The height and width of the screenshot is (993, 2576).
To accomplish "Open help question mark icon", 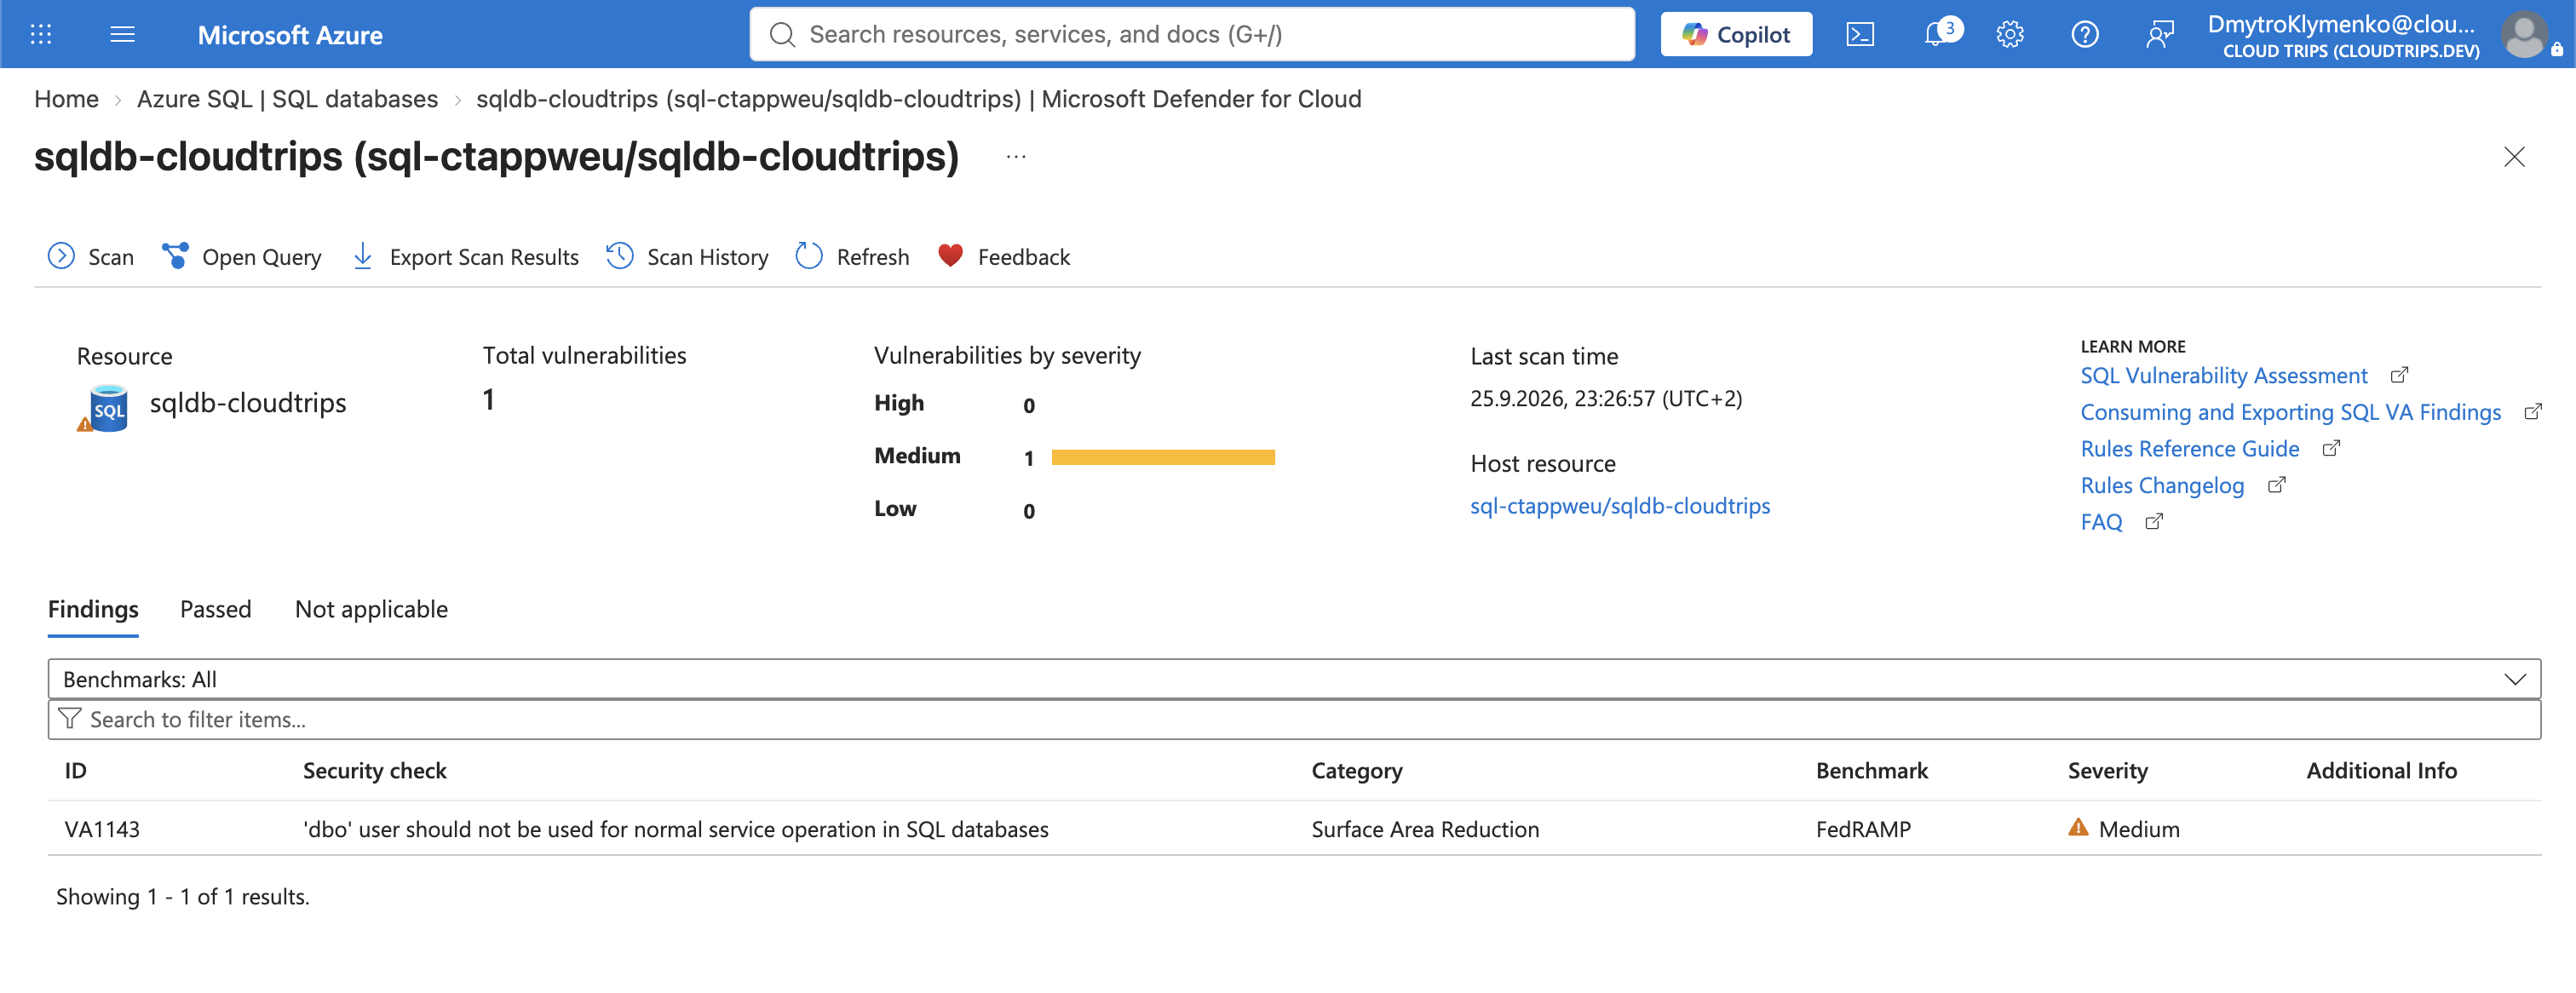I will point(2084,35).
